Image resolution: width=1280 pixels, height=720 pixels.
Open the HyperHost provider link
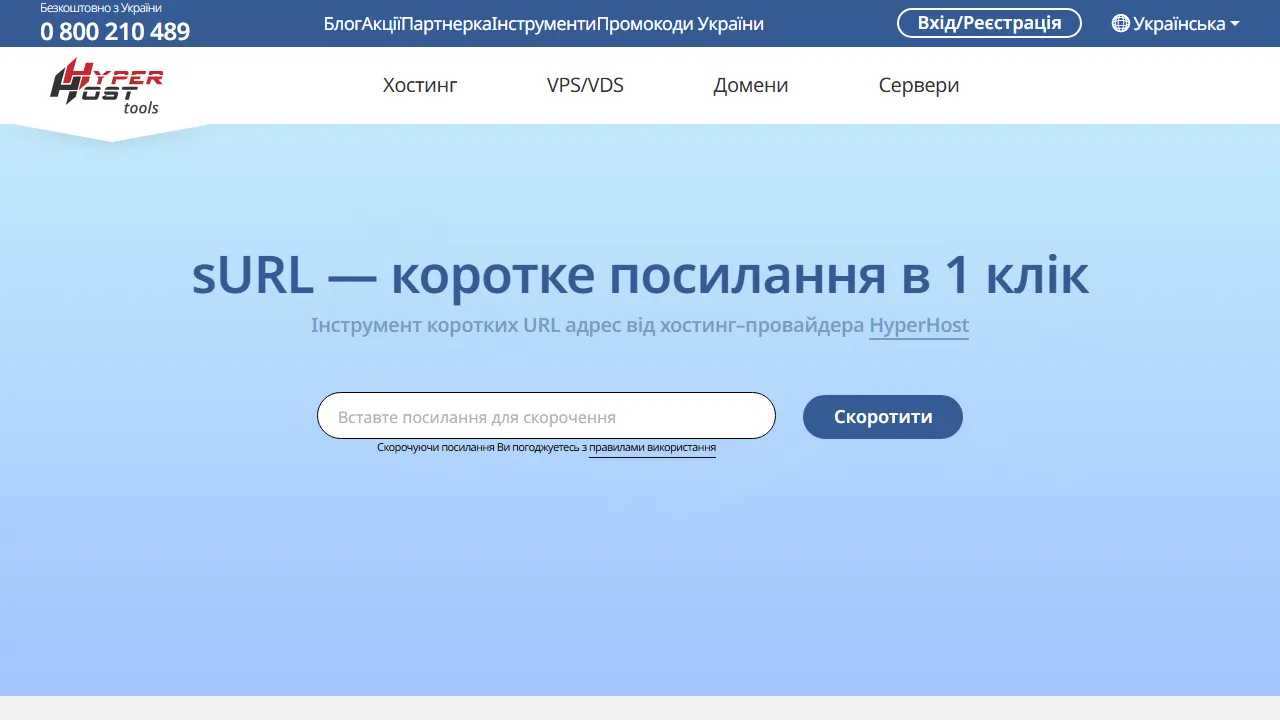pos(918,325)
